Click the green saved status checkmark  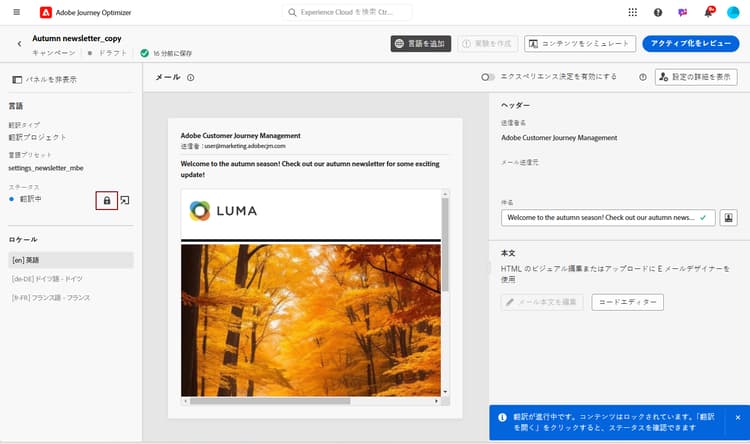point(144,53)
